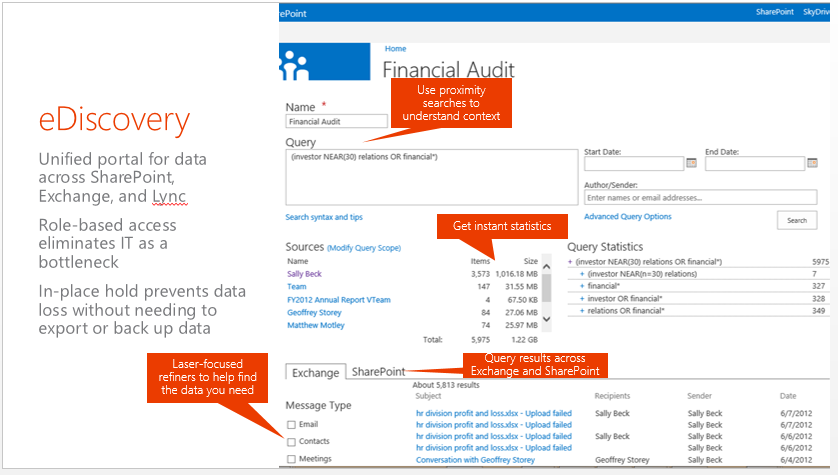
Task: Open the Start Date calendar picker
Action: [x=691, y=163]
